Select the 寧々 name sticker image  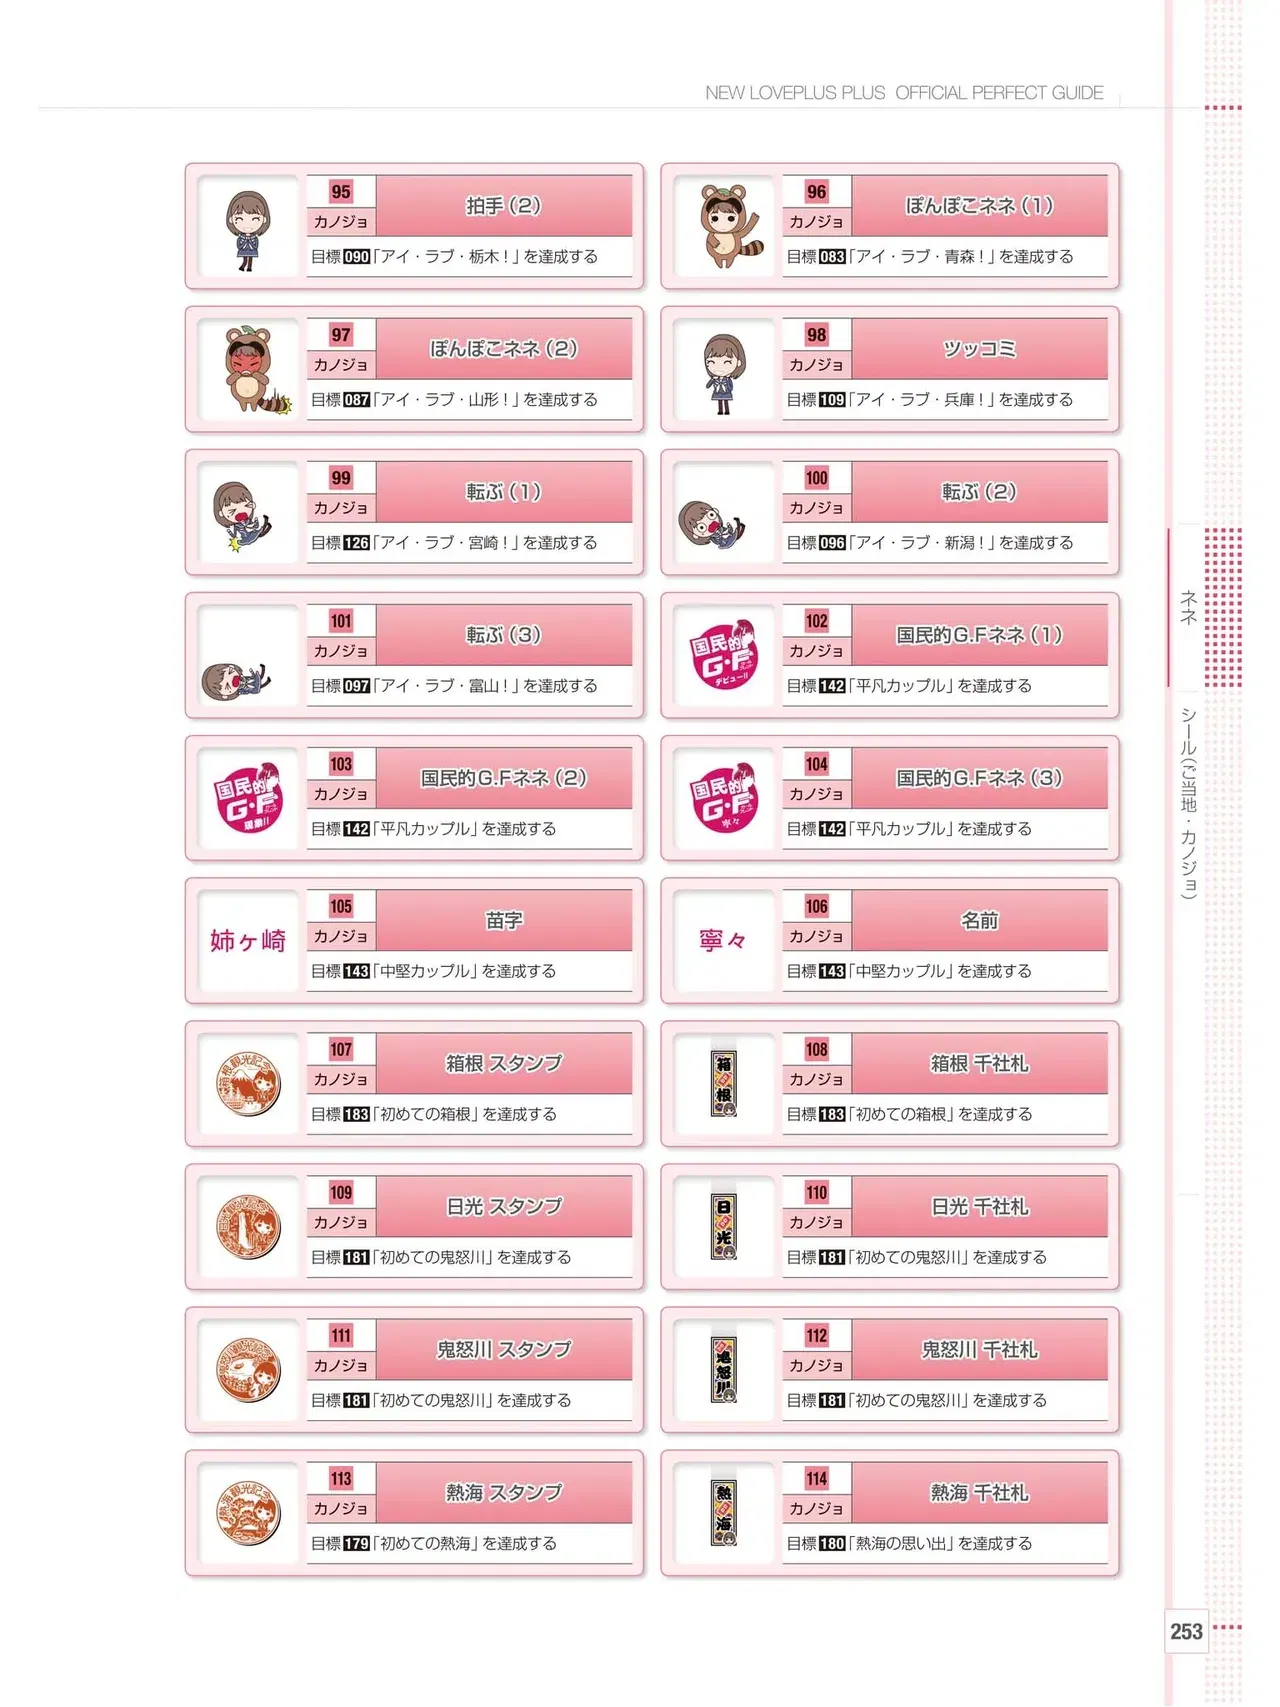tap(723, 940)
